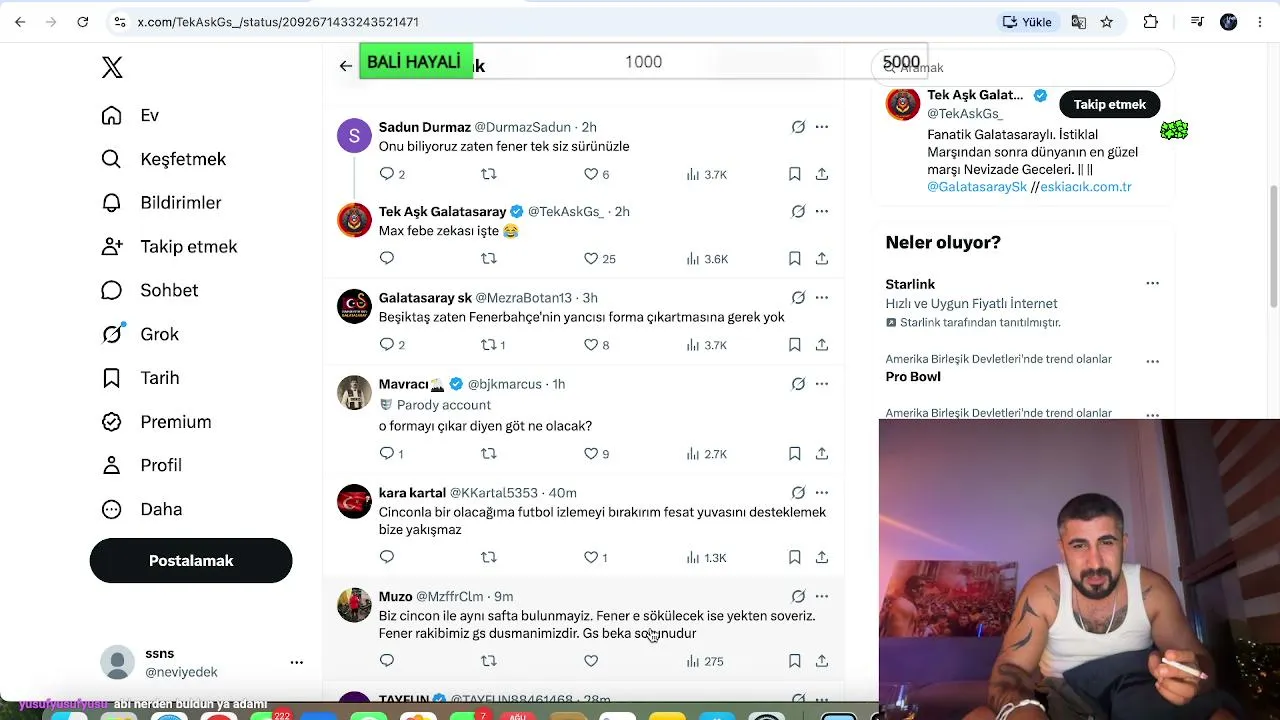Open more options for Sadun Durmaz's post
The height and width of the screenshot is (720, 1280).
822,127
